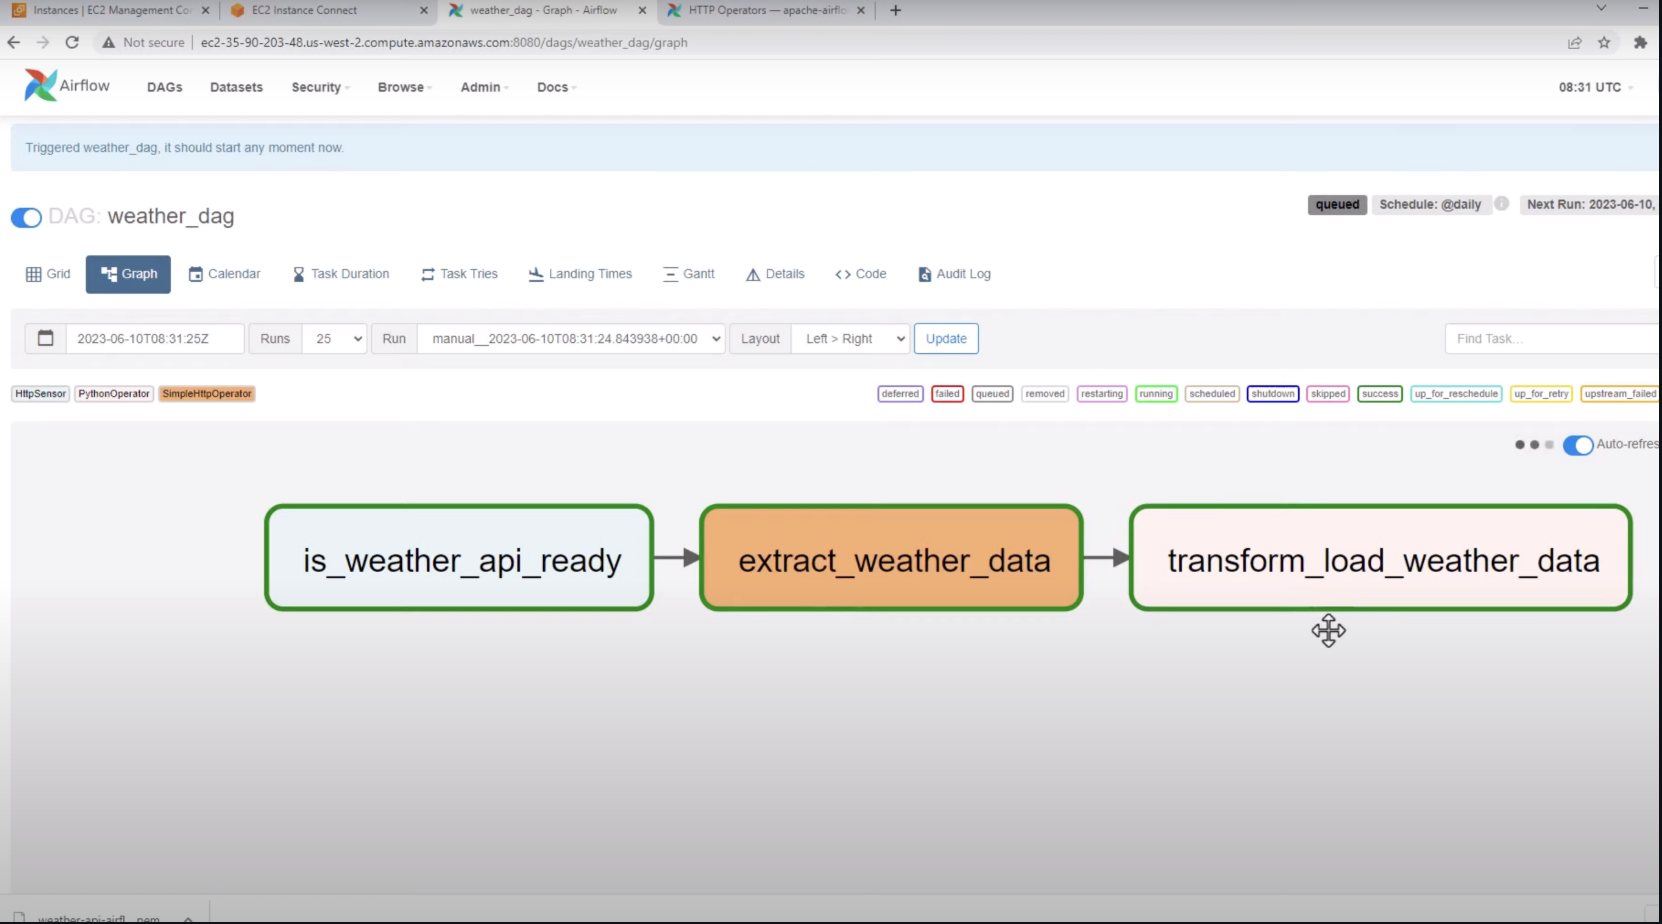Open the 08:31 UTC timezone dropdown
Viewport: 1662px width, 924px height.
pos(1595,87)
